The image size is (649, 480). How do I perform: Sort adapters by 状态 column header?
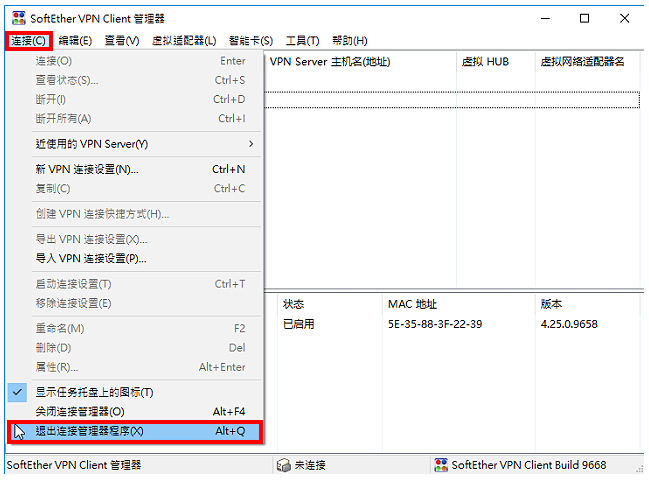330,304
